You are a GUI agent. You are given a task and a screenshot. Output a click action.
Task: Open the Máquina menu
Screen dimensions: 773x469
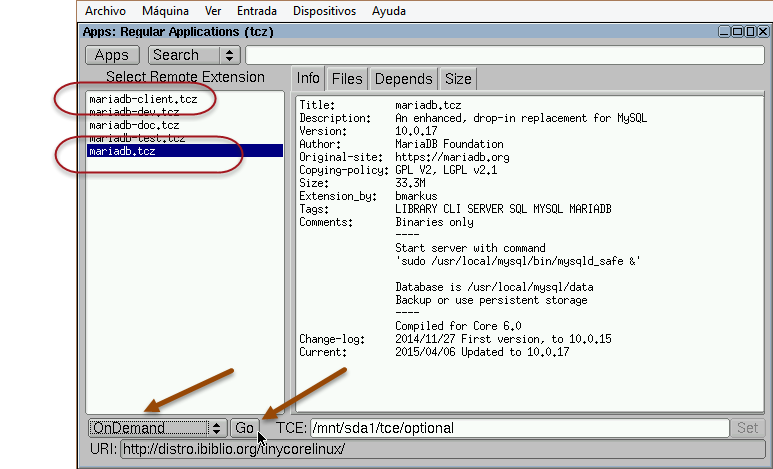(x=164, y=11)
